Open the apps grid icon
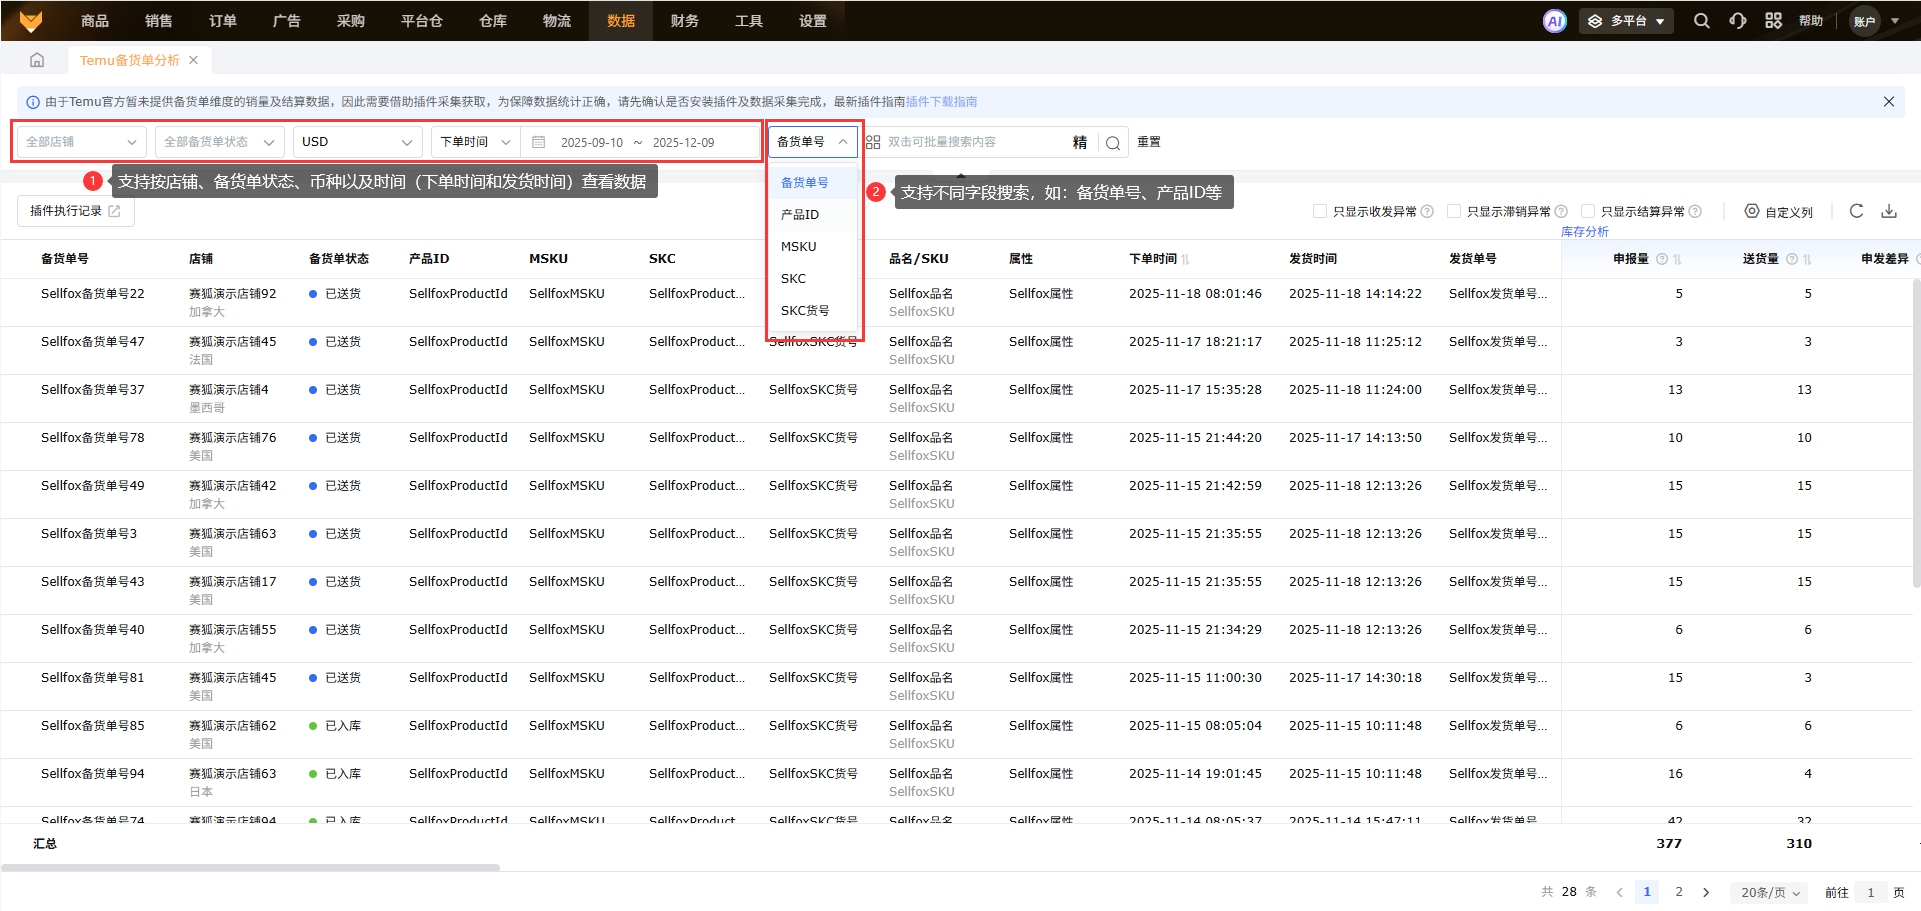Image resolution: width=1921 pixels, height=911 pixels. (x=1773, y=21)
